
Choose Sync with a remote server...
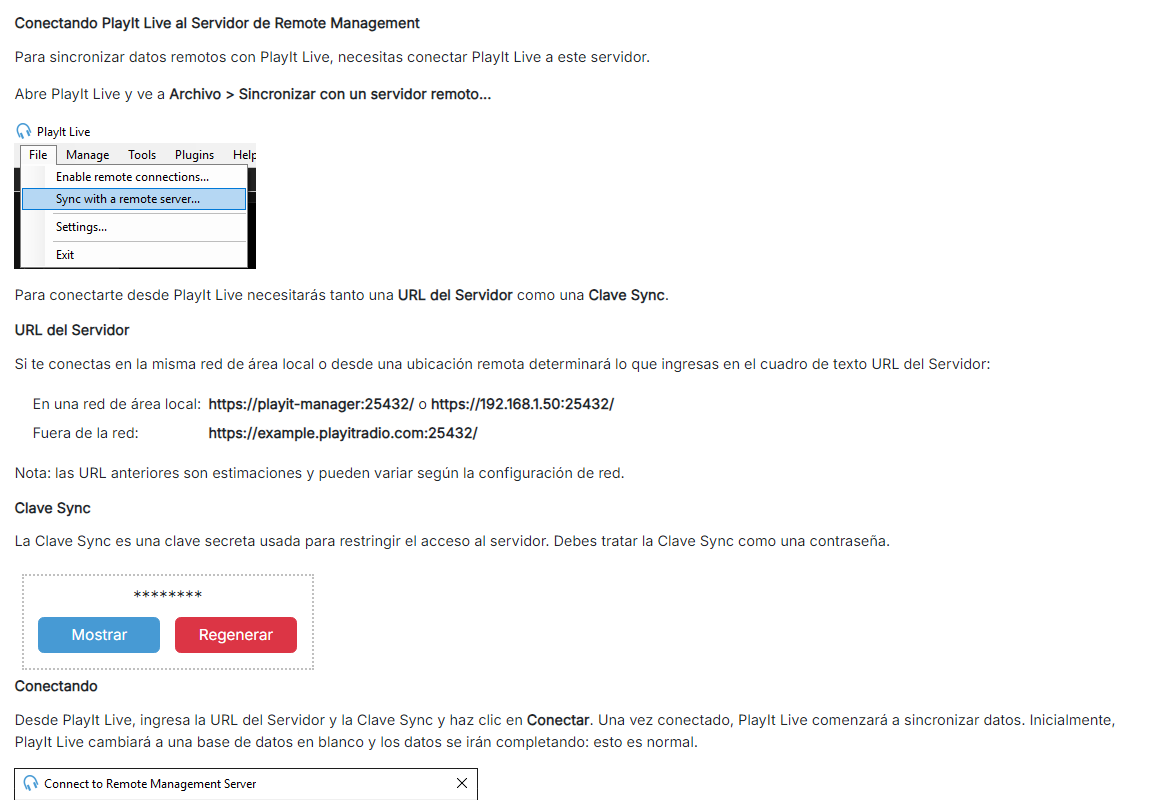click(x=134, y=199)
